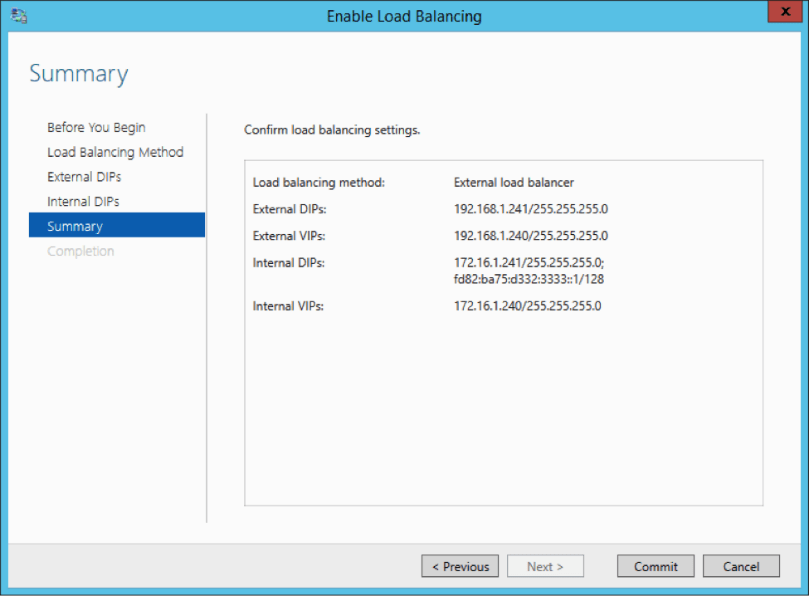Screen dimensions: 809x596
Task: Click the IPv6 address starting with fd82
Action: click(x=528, y=279)
